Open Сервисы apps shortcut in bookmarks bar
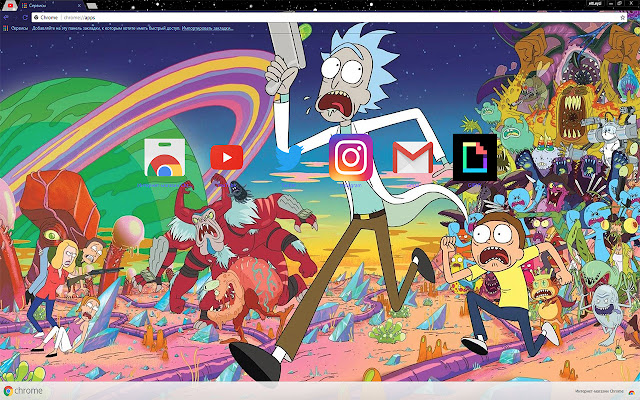 [16, 28]
